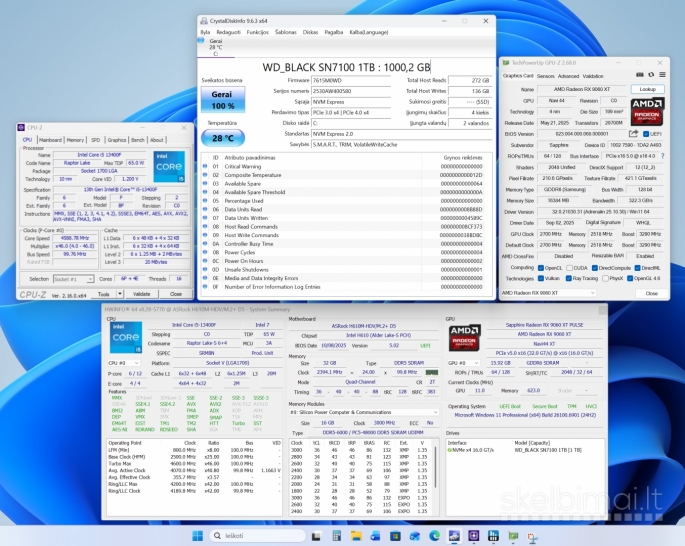
Task: Open the Byla menu in CrystalDiskInfo
Action: click(x=205, y=32)
